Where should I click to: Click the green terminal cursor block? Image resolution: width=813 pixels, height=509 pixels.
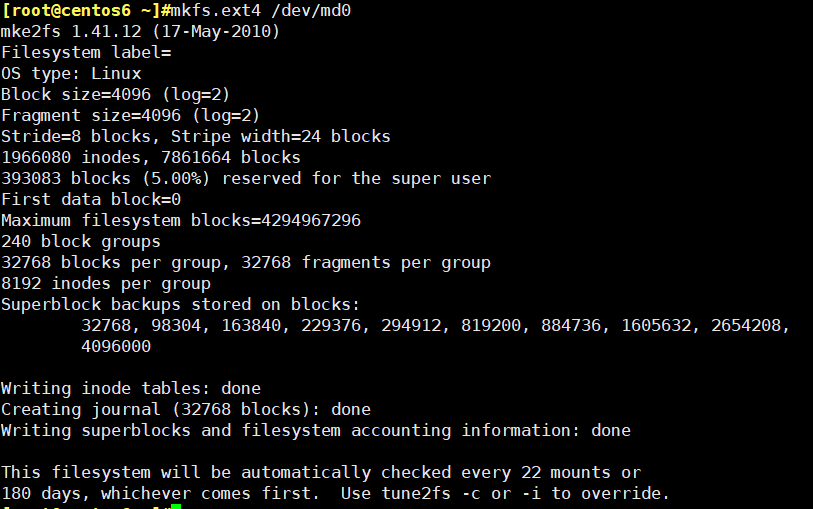pos(176,506)
